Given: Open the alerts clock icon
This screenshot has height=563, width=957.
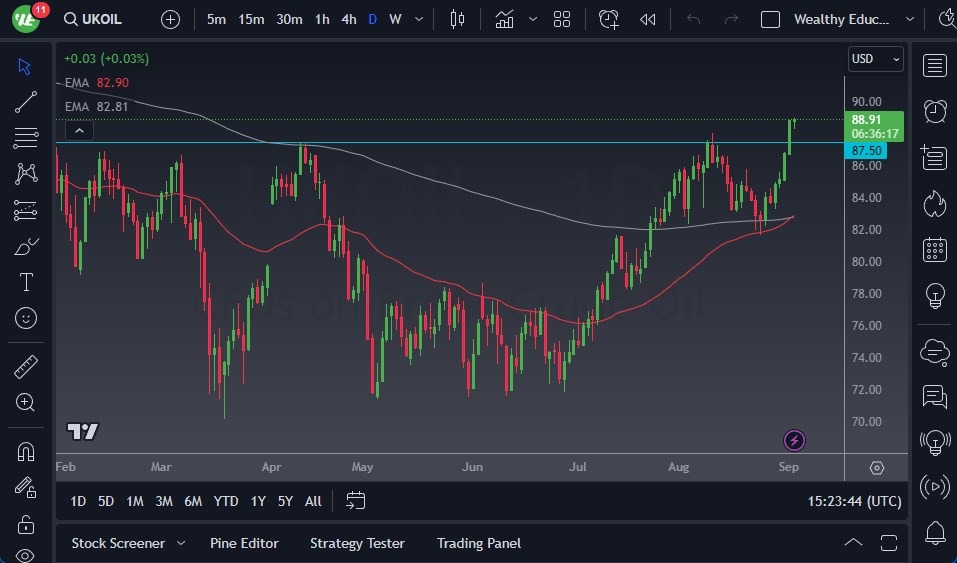Looking at the screenshot, I should [x=935, y=111].
